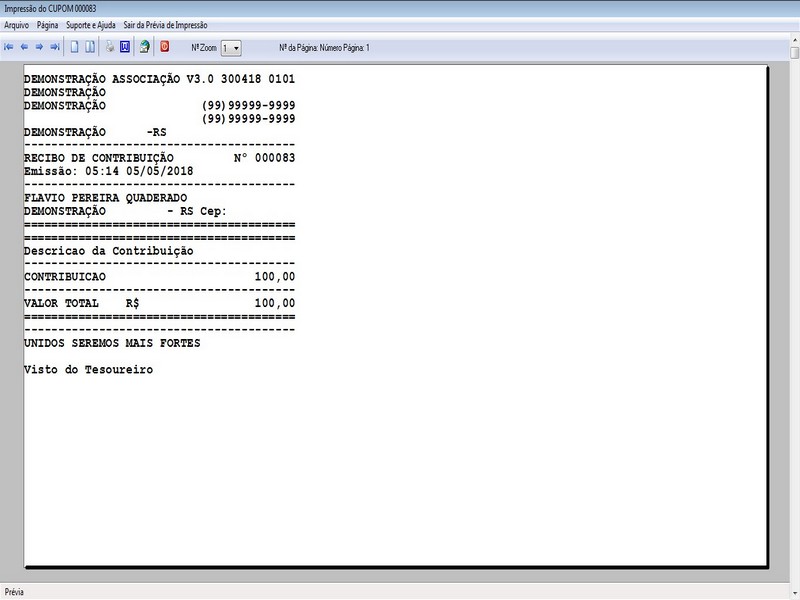This screenshot has width=800, height=600.
Task: Go to the first page arrow
Action: [9, 47]
